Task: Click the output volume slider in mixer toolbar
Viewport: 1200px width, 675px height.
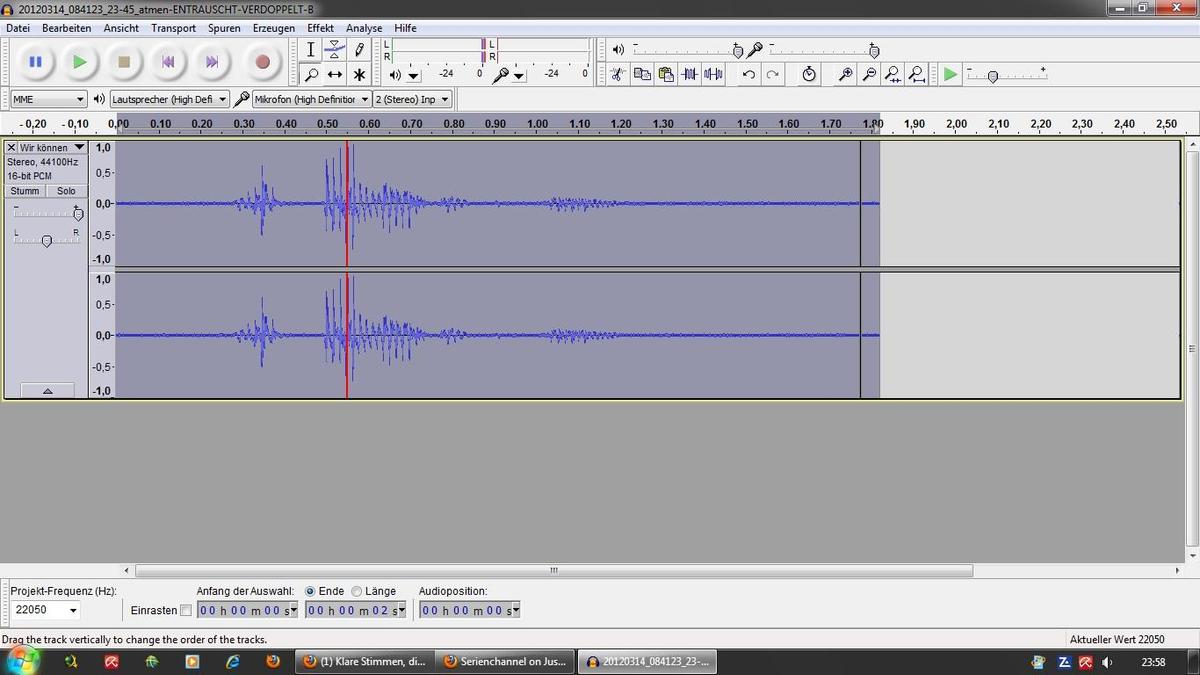Action: pos(689,50)
